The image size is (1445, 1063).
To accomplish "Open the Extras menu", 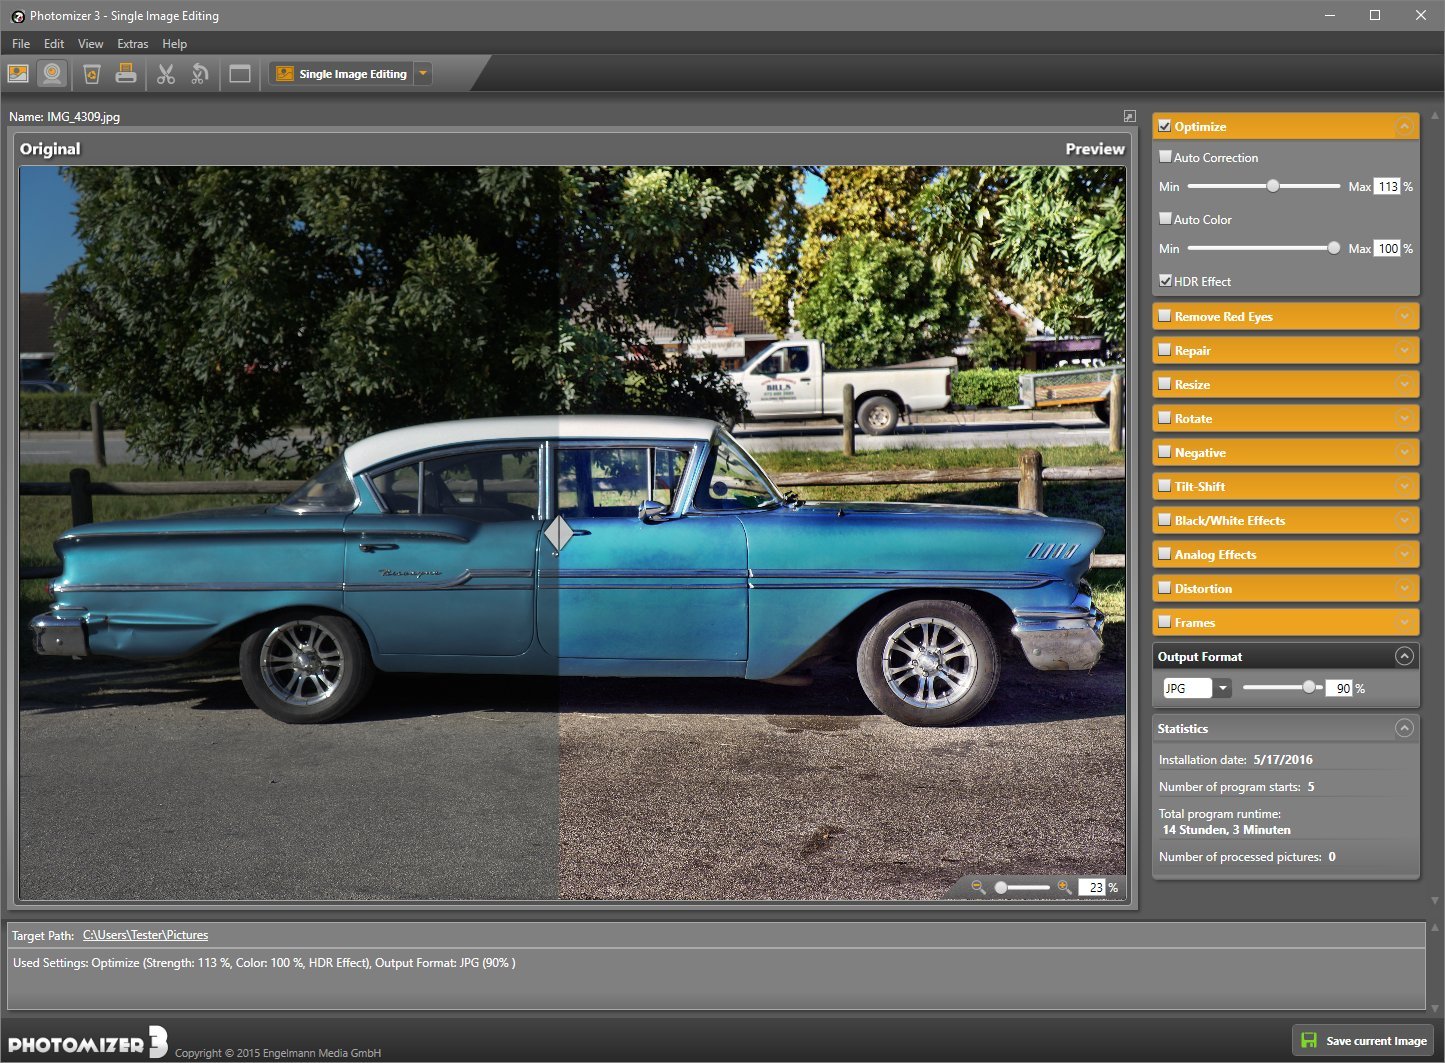I will click(132, 44).
